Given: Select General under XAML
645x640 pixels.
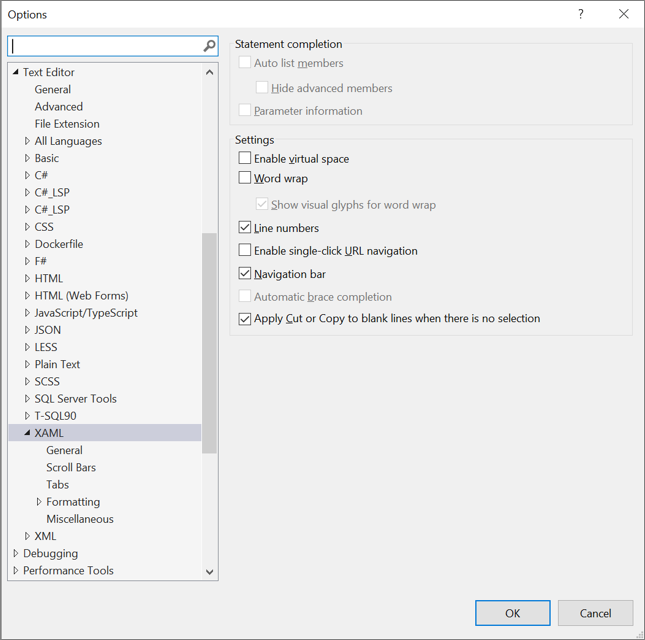Looking at the screenshot, I should point(64,450).
